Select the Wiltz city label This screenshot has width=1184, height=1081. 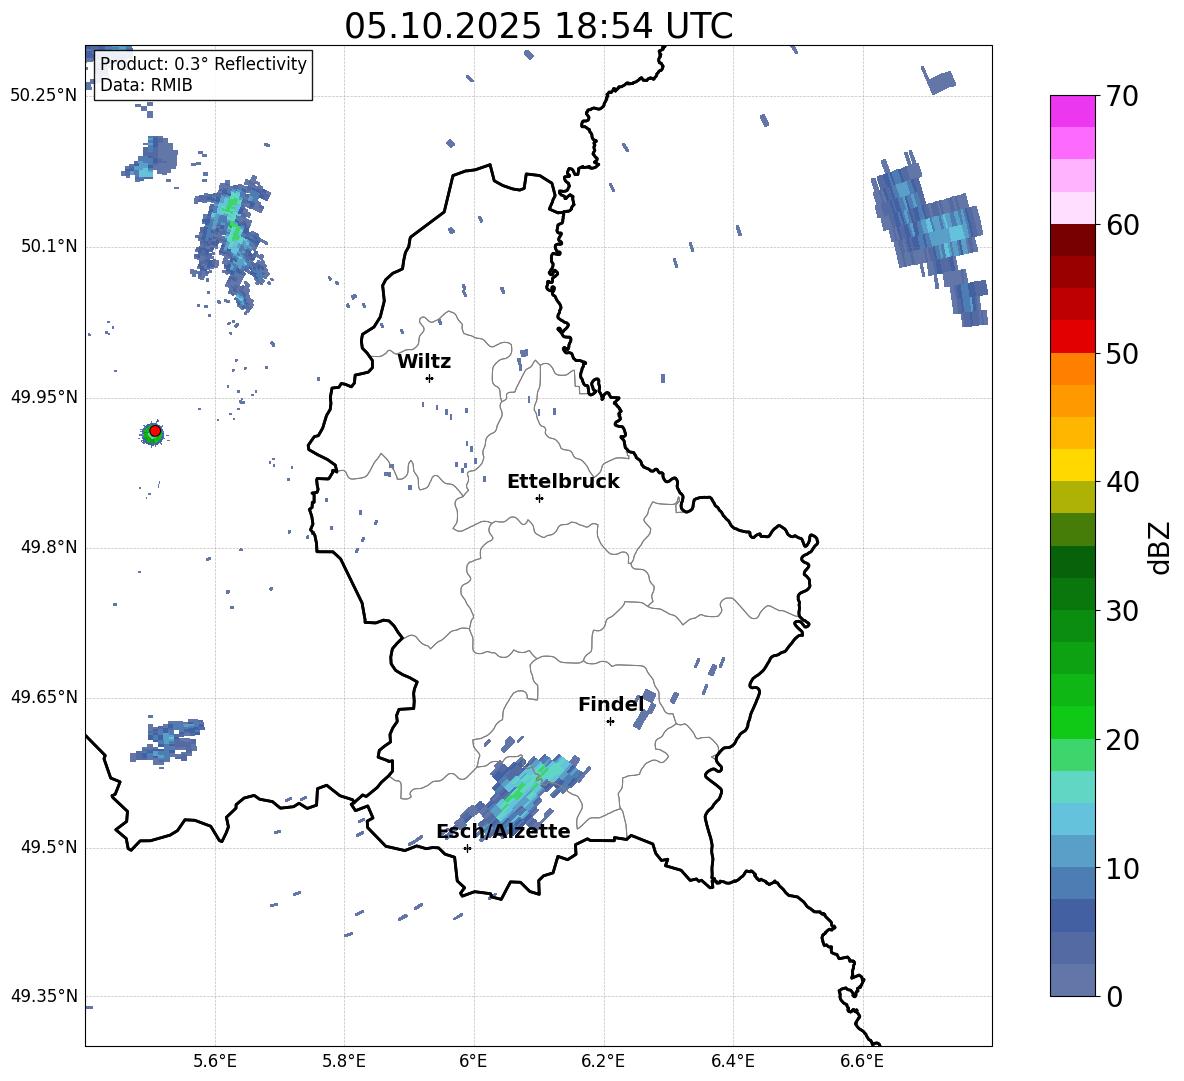pos(424,362)
